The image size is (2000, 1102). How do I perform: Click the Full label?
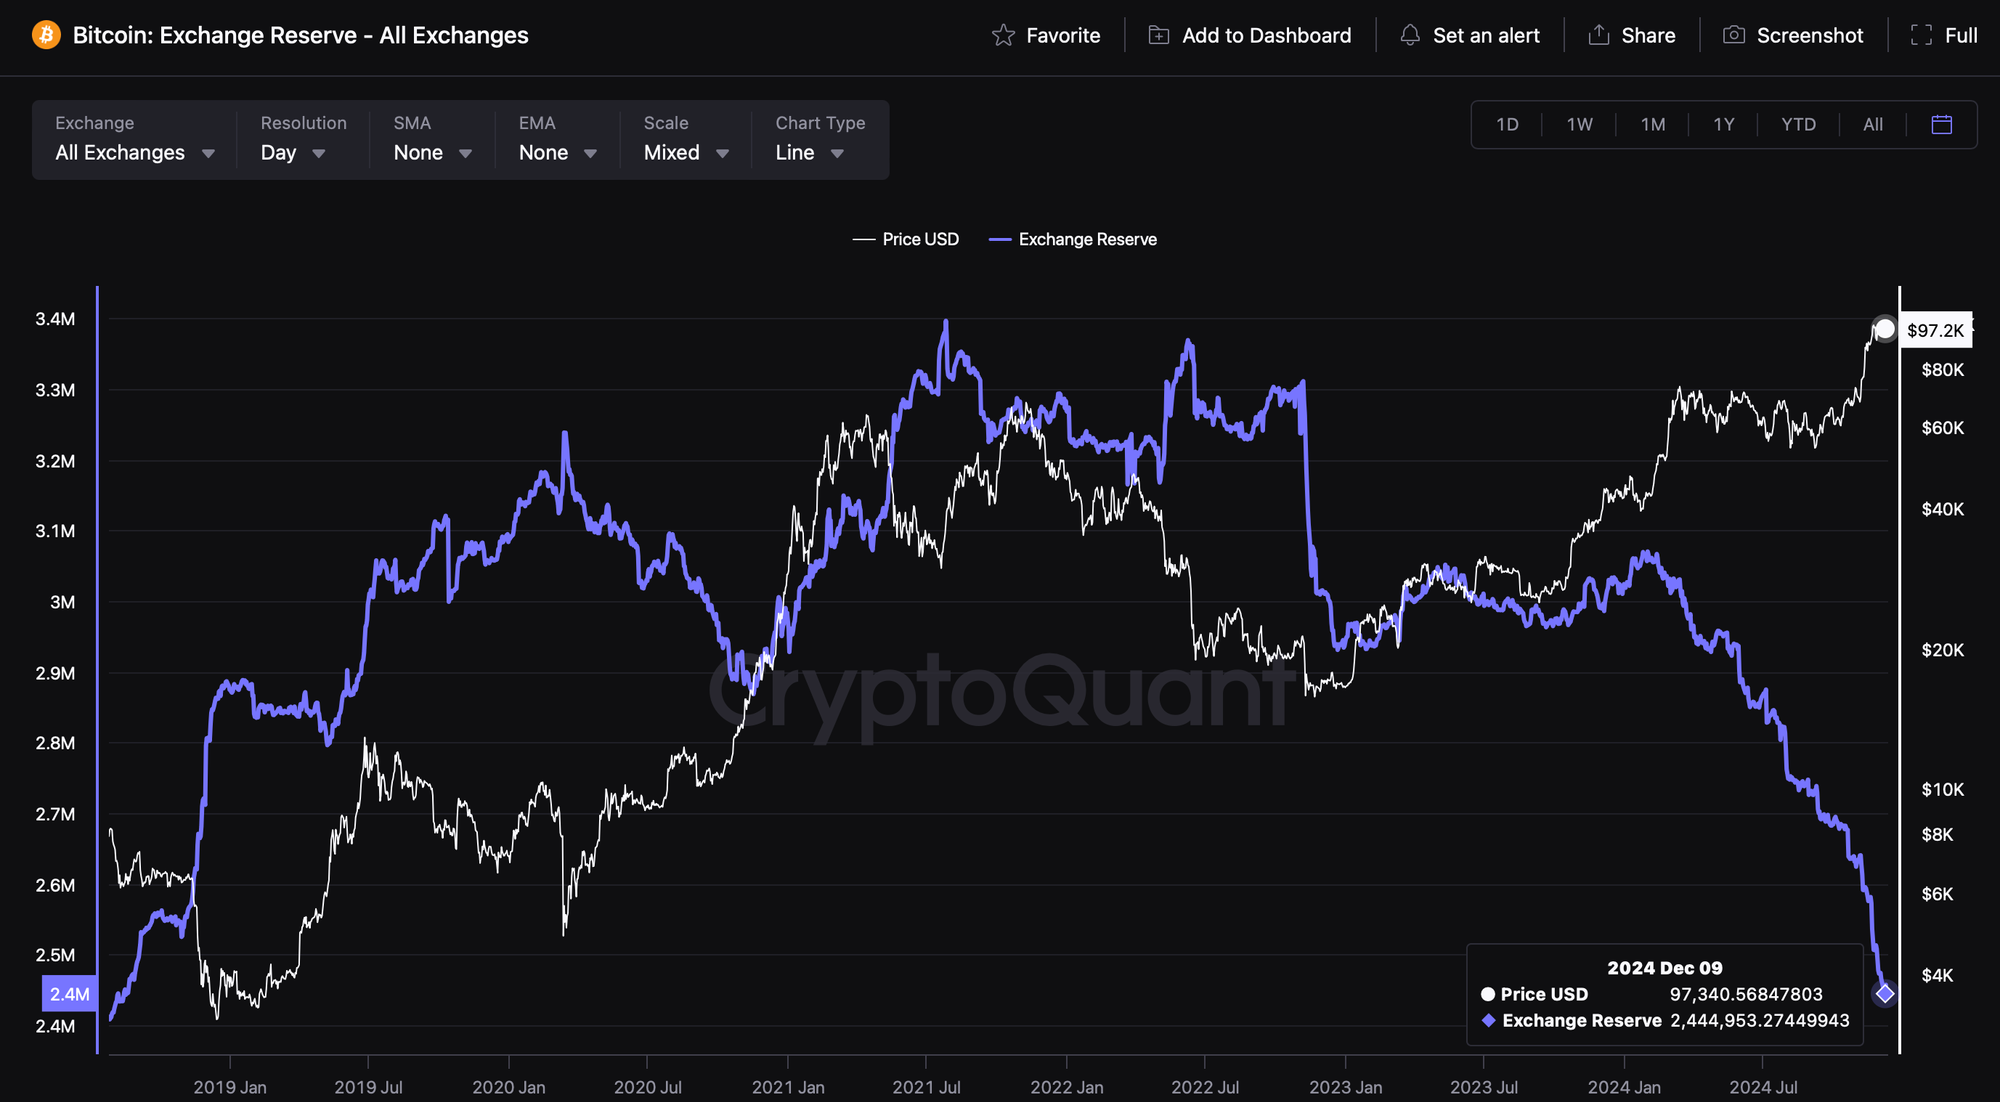(1961, 36)
